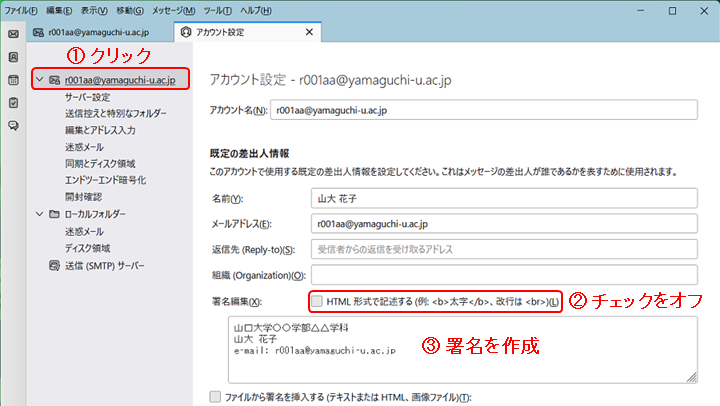
Task: Collapse the r001aa@yamaguchi-u.ac.jp account tree
Action: 38,80
